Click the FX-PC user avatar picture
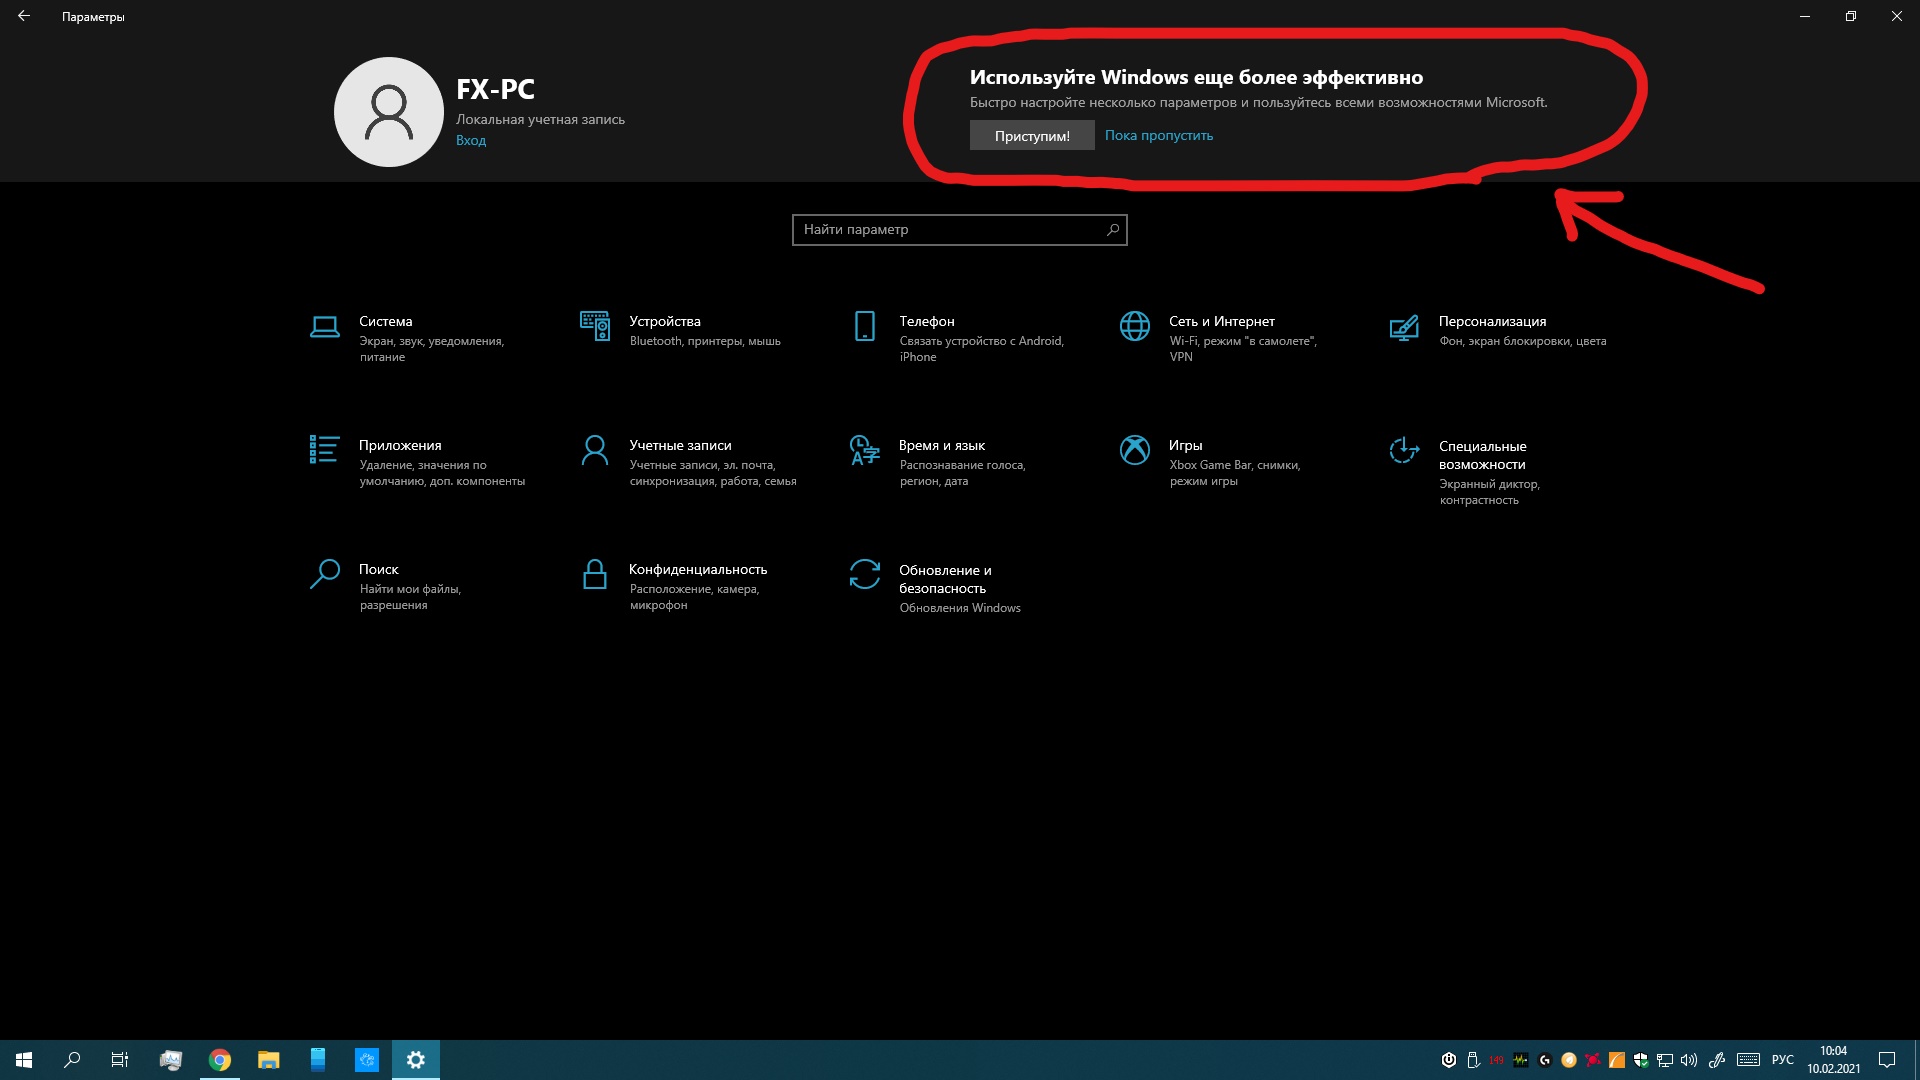Viewport: 1920px width, 1080px height. tap(389, 112)
